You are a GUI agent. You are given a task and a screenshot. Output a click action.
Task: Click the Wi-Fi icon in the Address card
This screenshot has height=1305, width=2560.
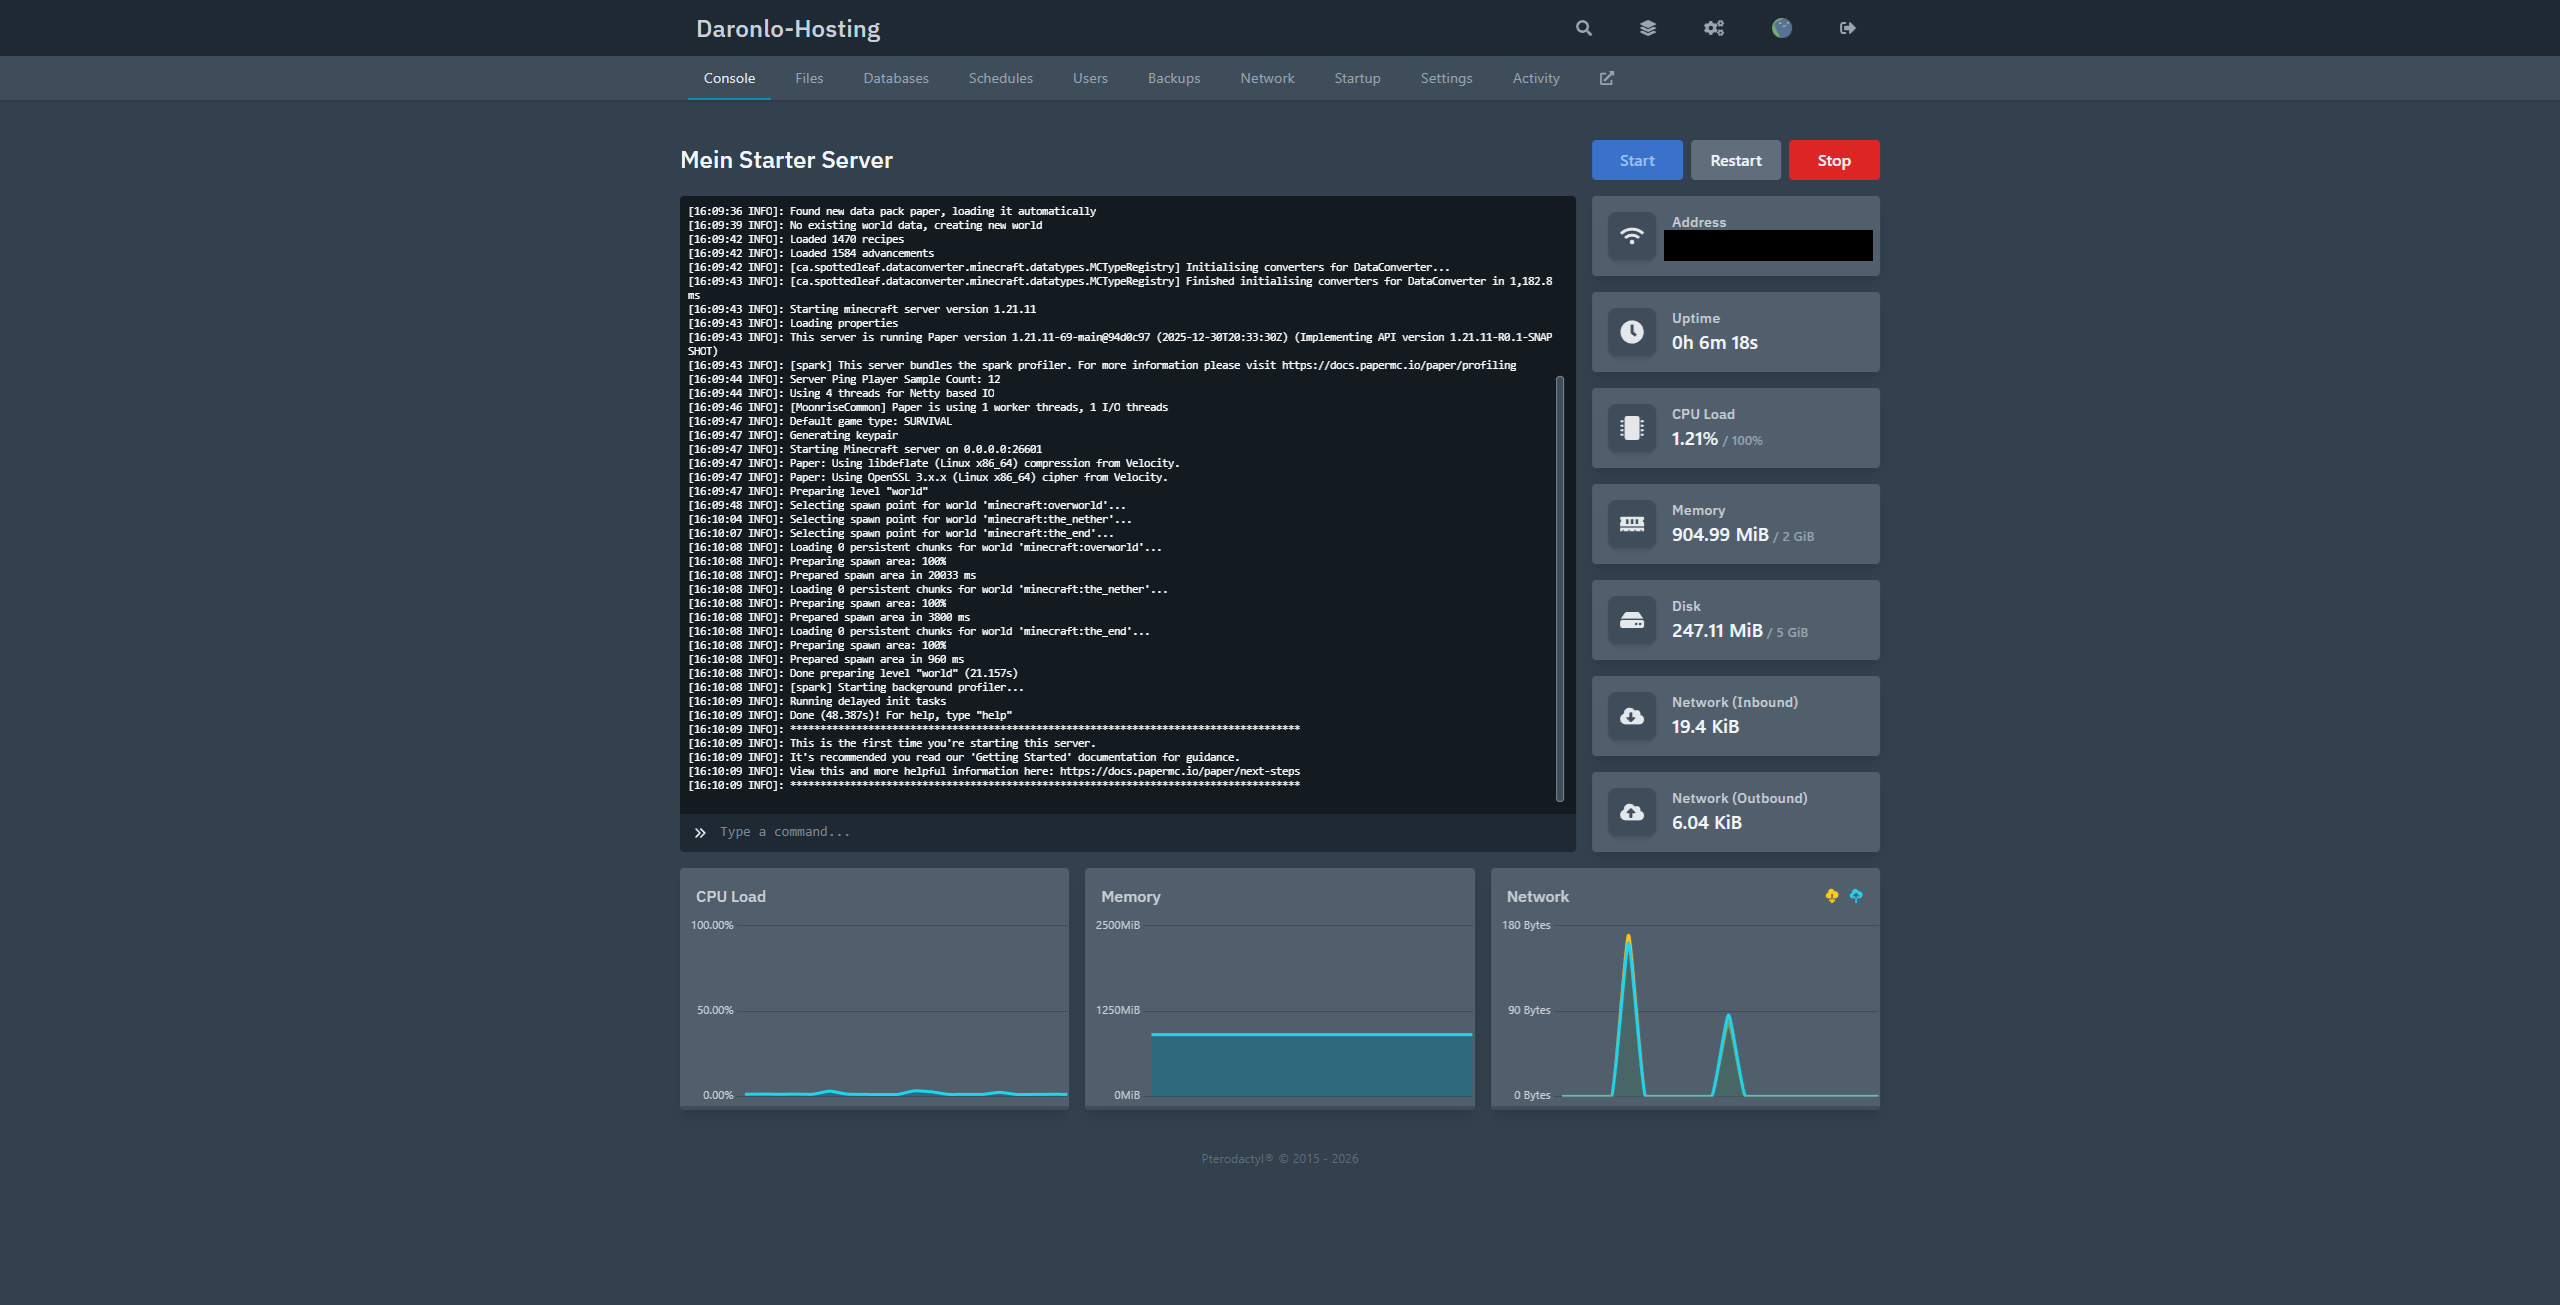click(1632, 236)
